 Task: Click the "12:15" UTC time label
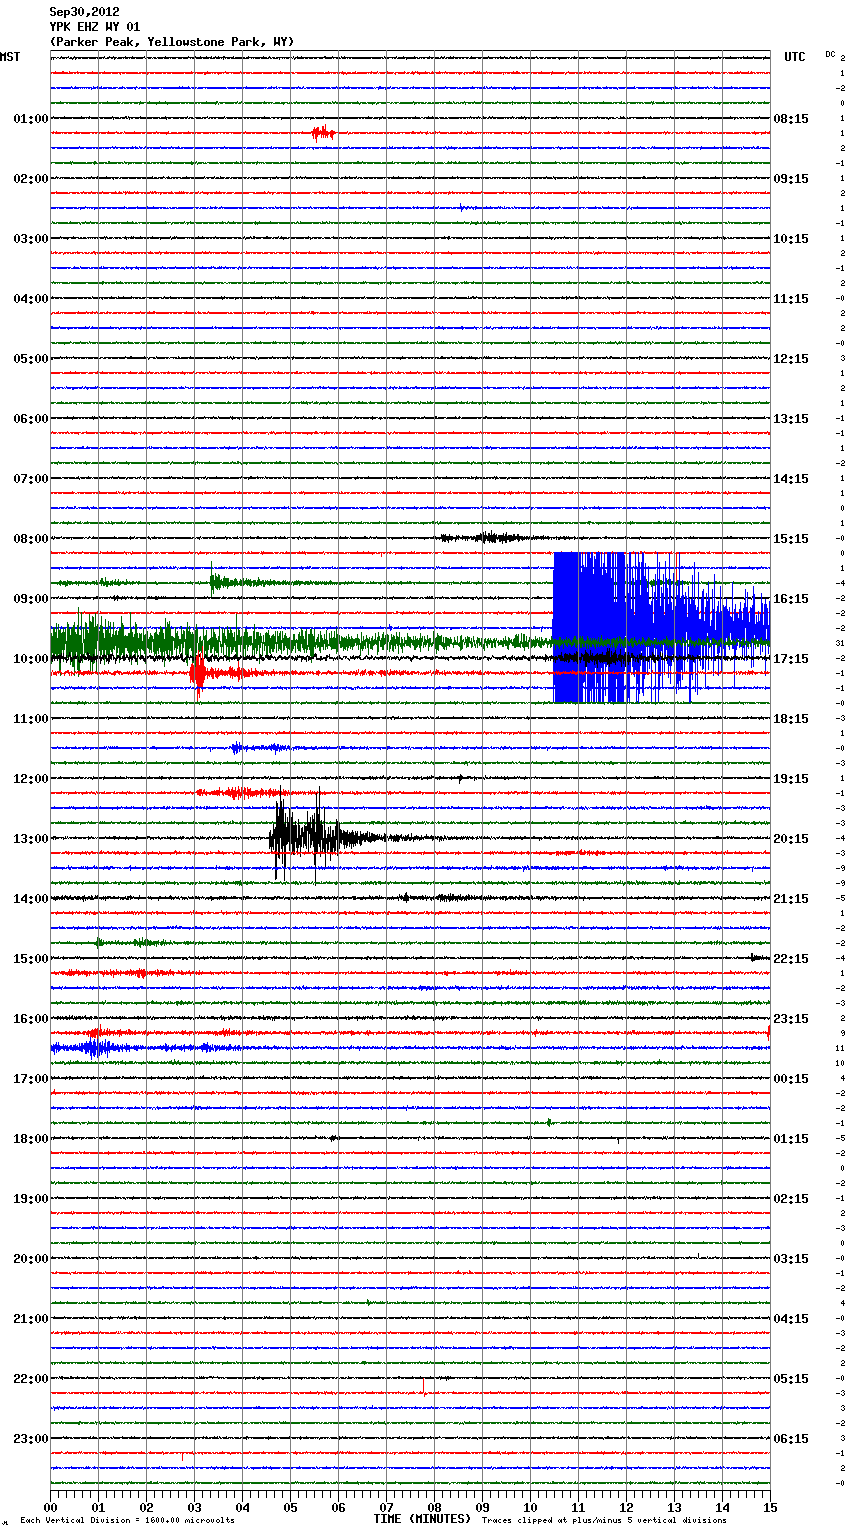click(791, 359)
